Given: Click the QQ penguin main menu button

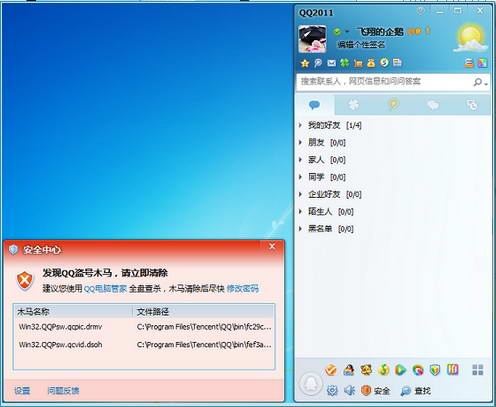Looking at the screenshot, I should click(311, 384).
